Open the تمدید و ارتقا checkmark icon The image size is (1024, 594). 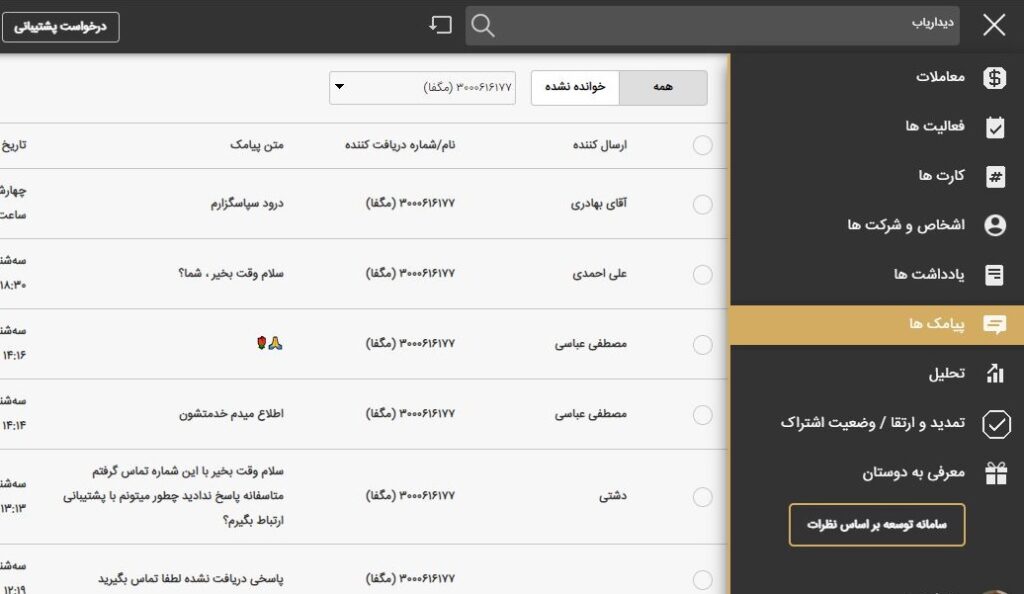tap(996, 424)
